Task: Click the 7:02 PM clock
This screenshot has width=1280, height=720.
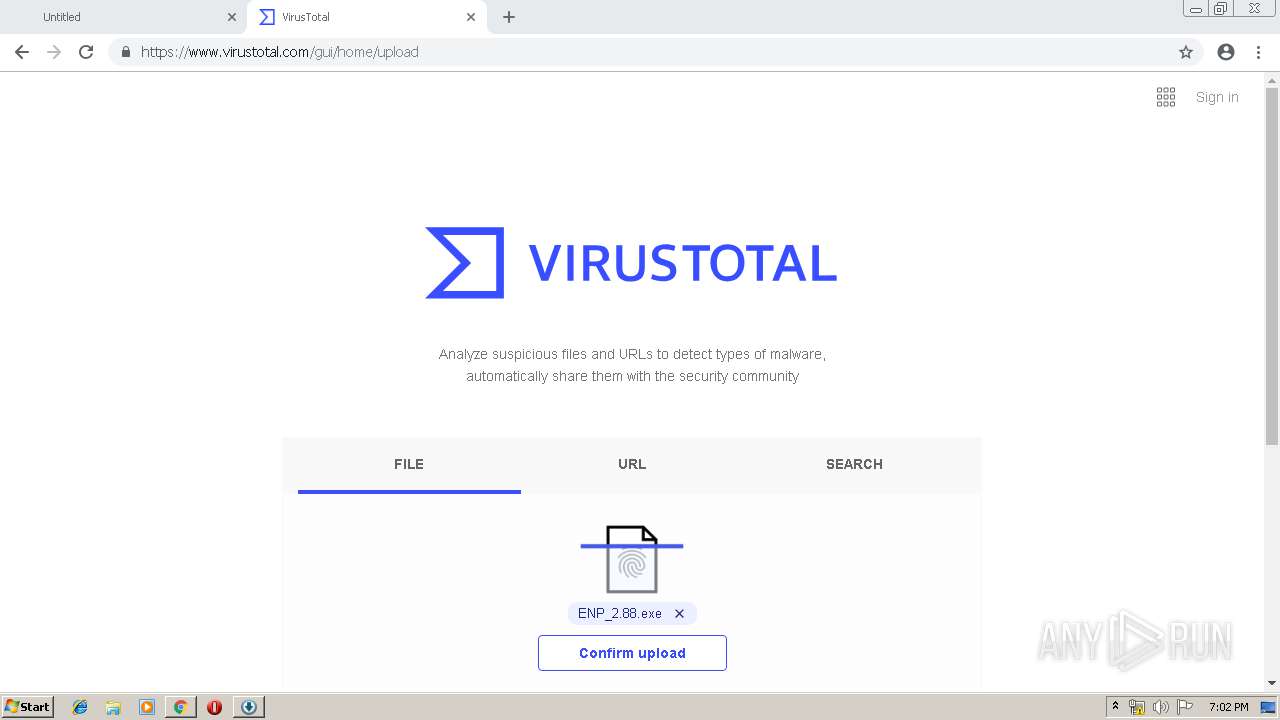Action: click(x=1228, y=707)
